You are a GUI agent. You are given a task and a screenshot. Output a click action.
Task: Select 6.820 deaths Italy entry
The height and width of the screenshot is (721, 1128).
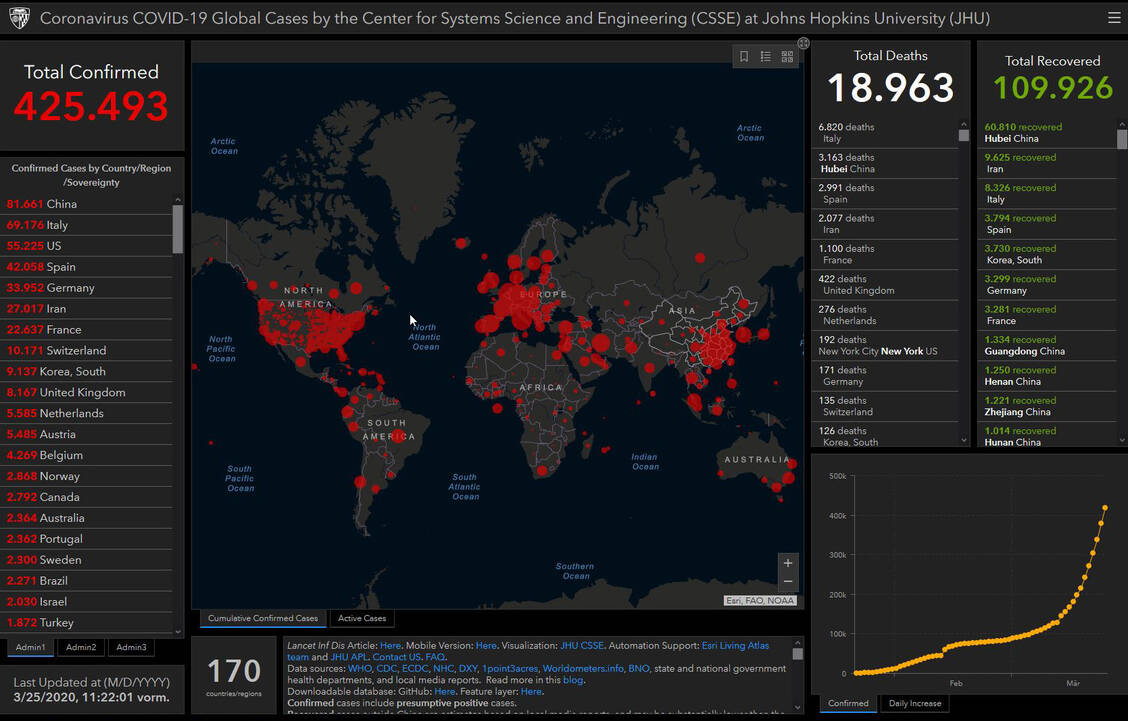click(885, 133)
